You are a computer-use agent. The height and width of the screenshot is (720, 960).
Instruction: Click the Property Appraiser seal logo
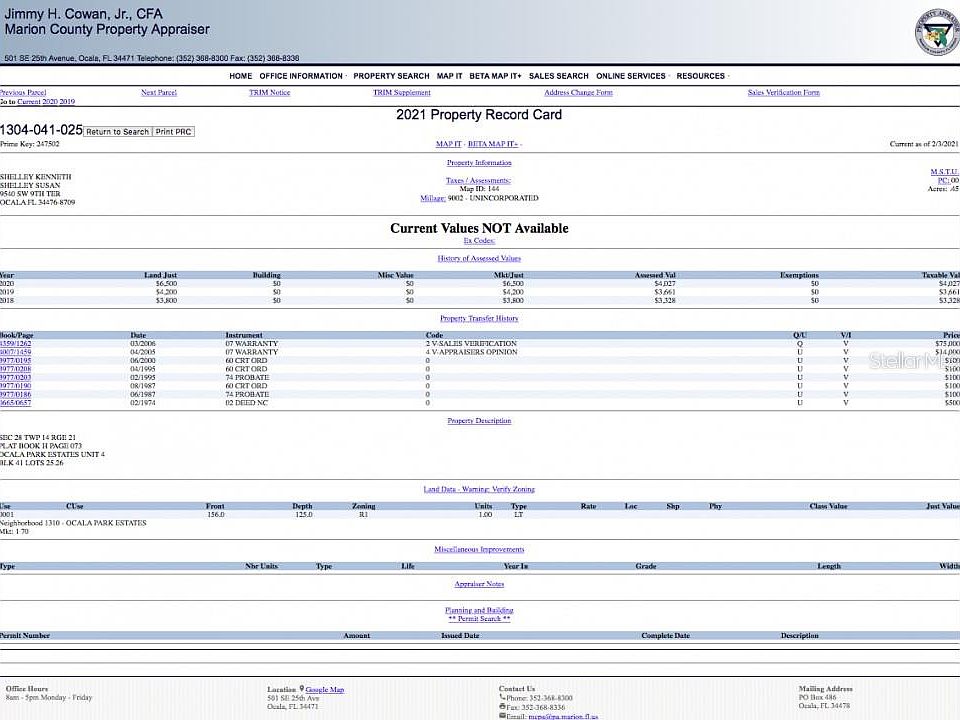point(937,31)
